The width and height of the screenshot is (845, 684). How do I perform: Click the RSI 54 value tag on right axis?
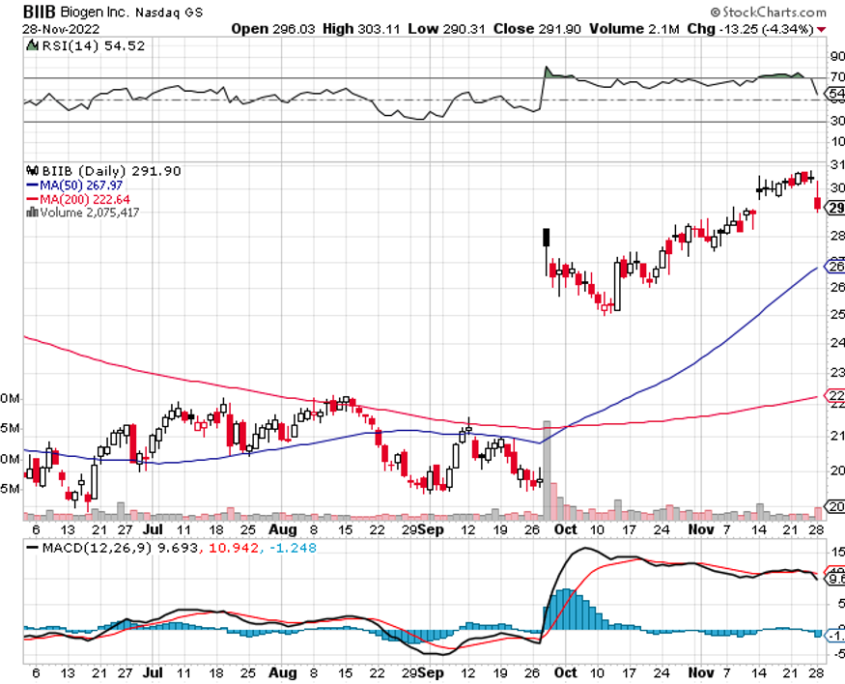[833, 93]
